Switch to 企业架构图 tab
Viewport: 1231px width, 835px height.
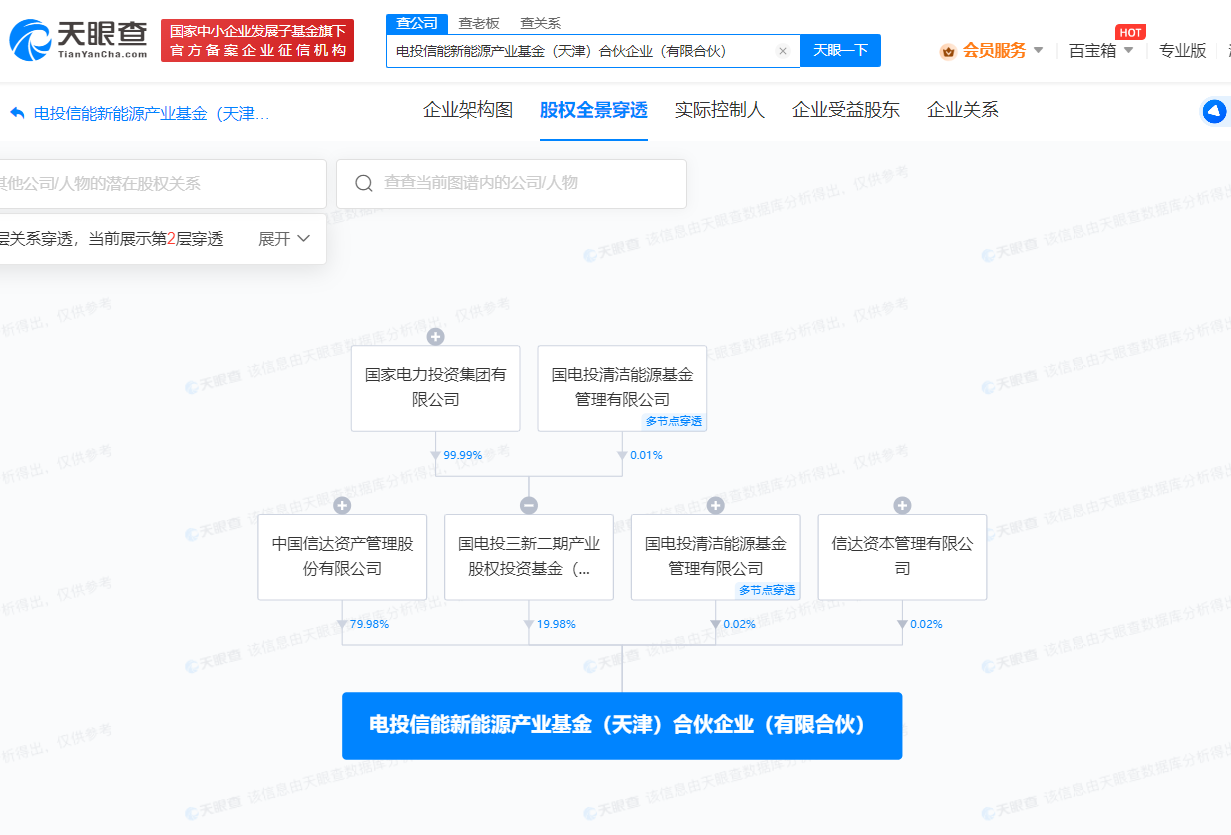[x=468, y=110]
